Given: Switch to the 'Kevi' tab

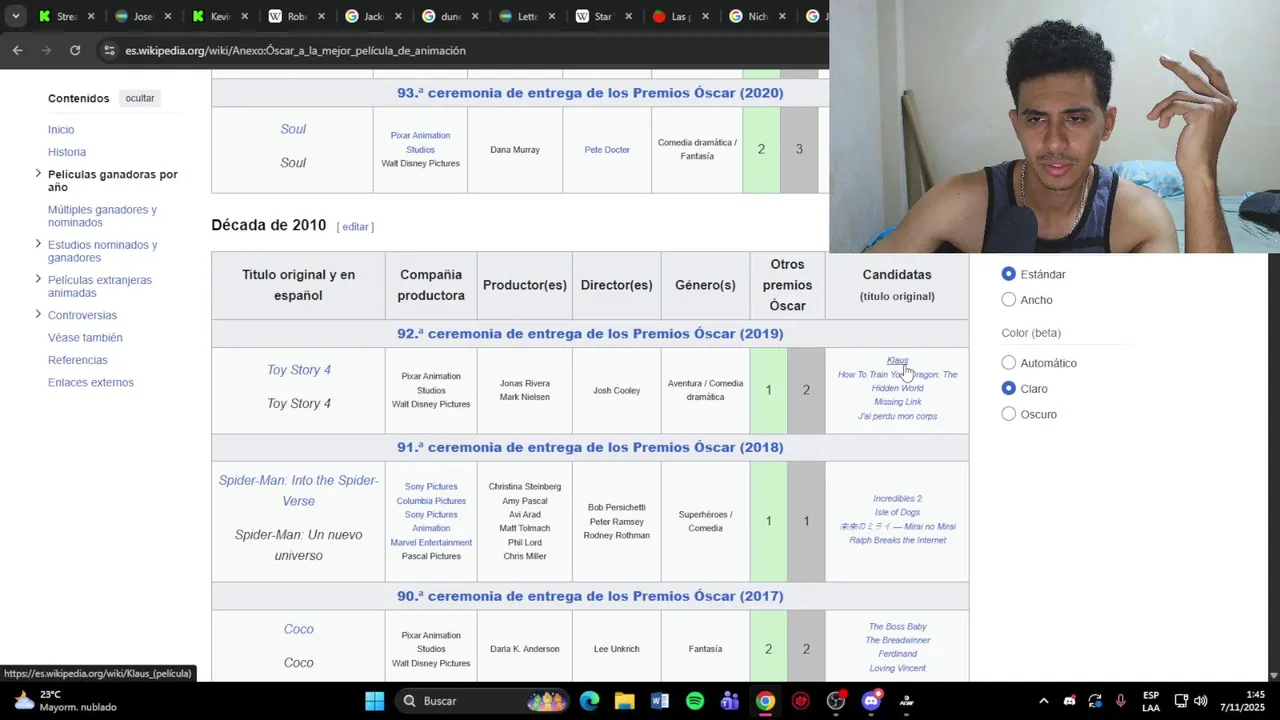Looking at the screenshot, I should [221, 16].
